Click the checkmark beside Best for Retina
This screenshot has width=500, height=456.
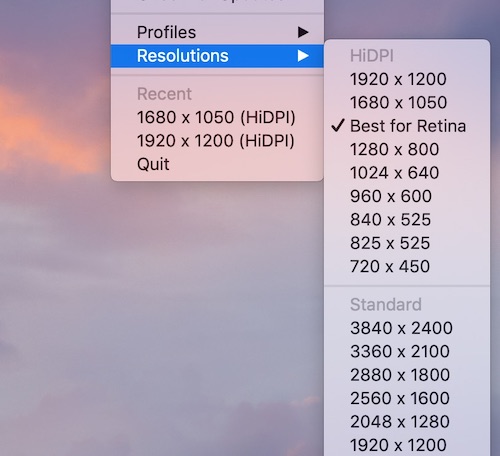pyautogui.click(x=338, y=126)
